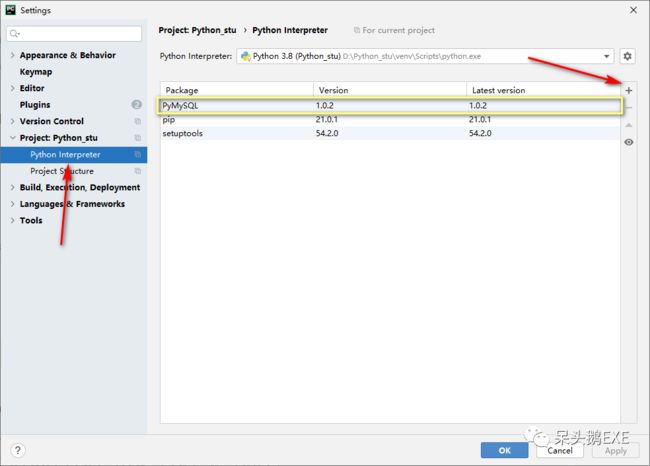Select Build, Execution, Deployment category
This screenshot has height=466, width=650.
(x=80, y=187)
